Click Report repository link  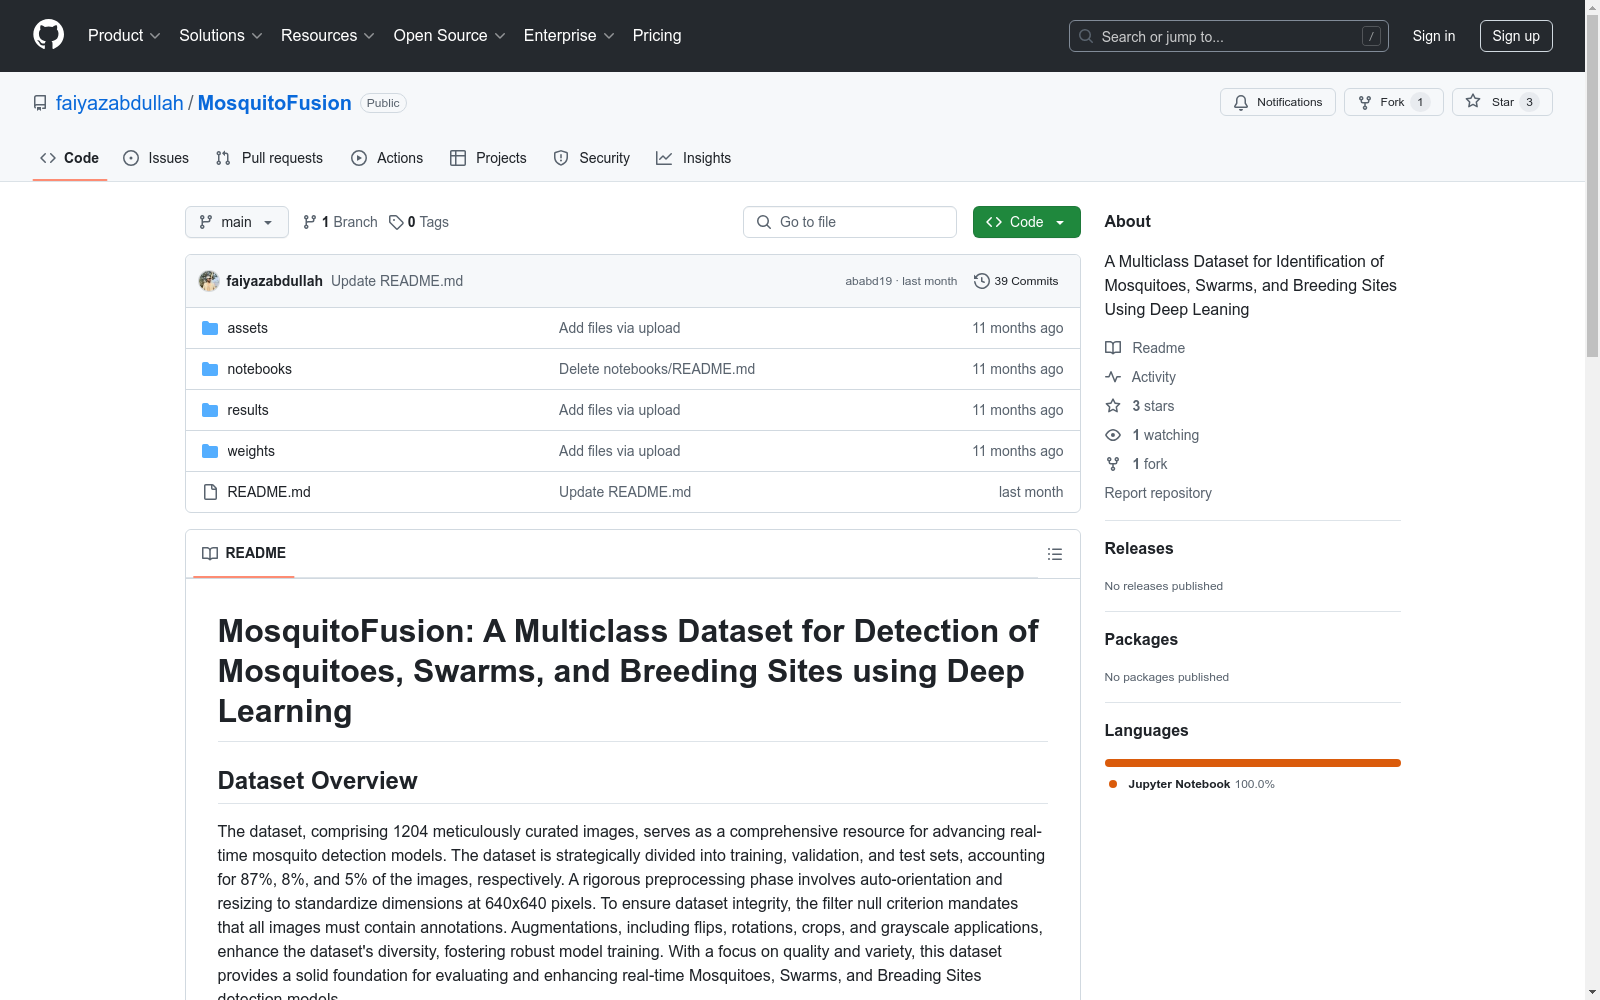(x=1158, y=493)
